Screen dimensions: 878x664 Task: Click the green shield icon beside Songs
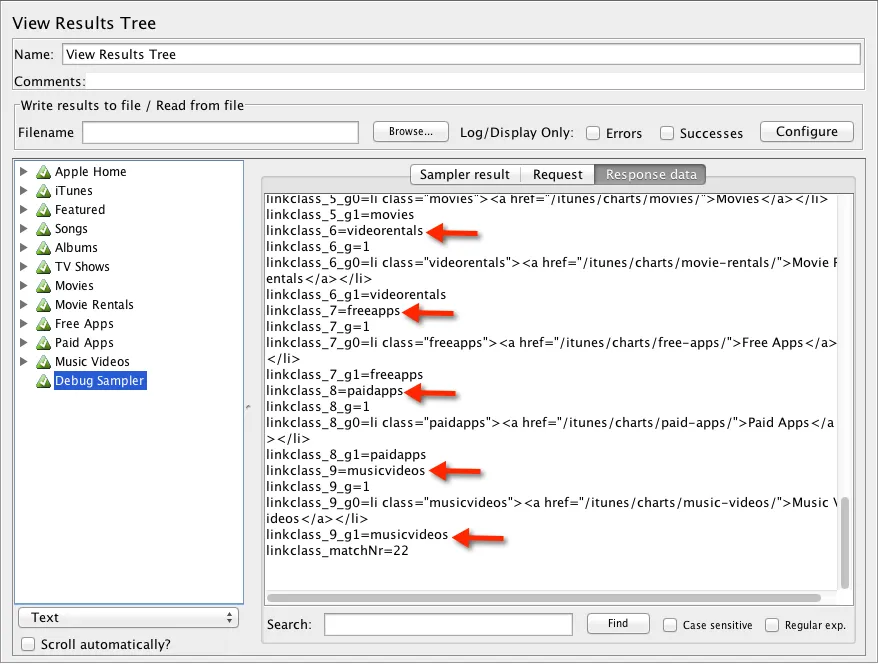point(42,229)
